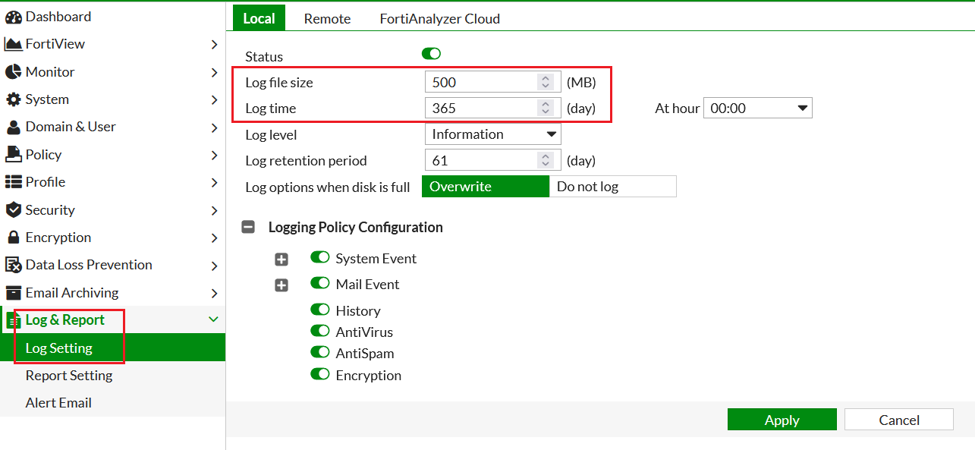Click the Log file size stepper arrows
The image size is (975, 450).
545,82
